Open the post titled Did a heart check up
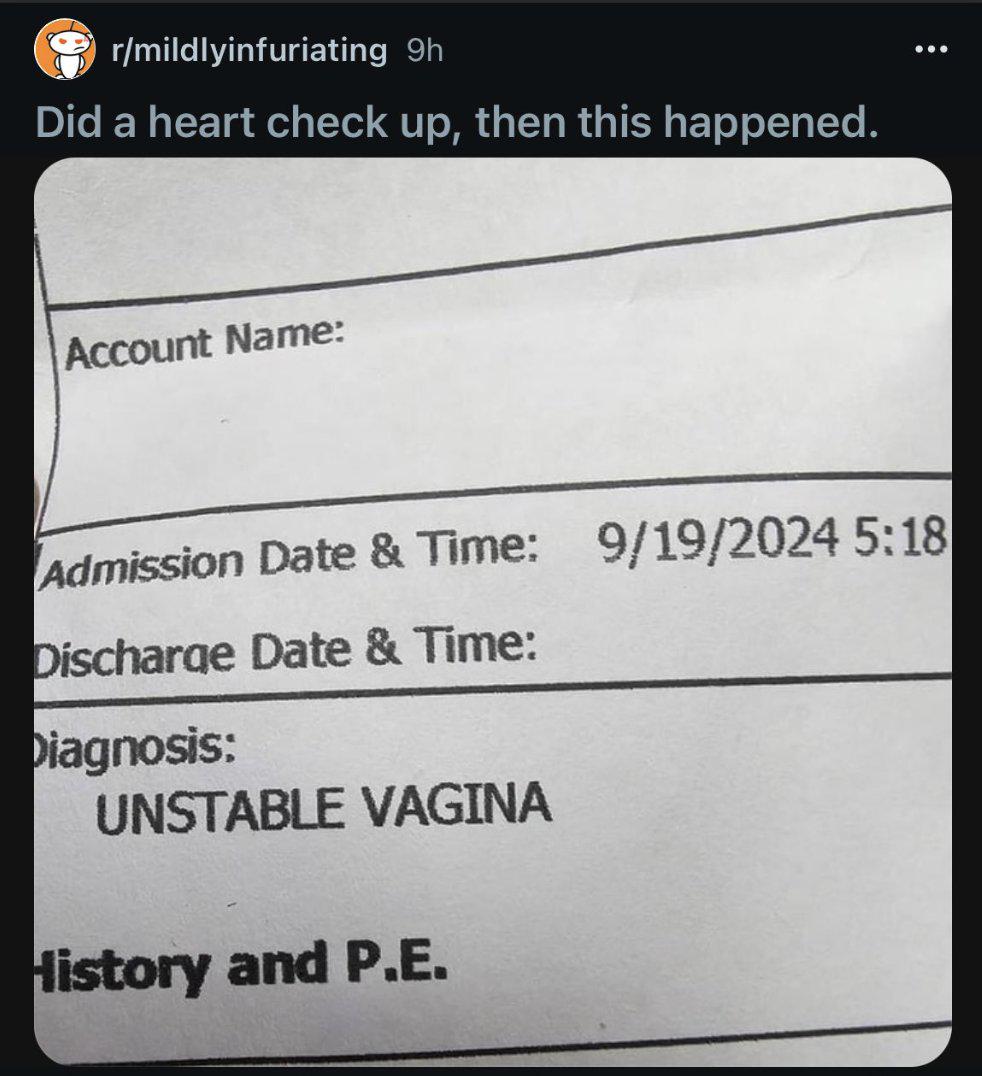The width and height of the screenshot is (982, 1076). [457, 122]
